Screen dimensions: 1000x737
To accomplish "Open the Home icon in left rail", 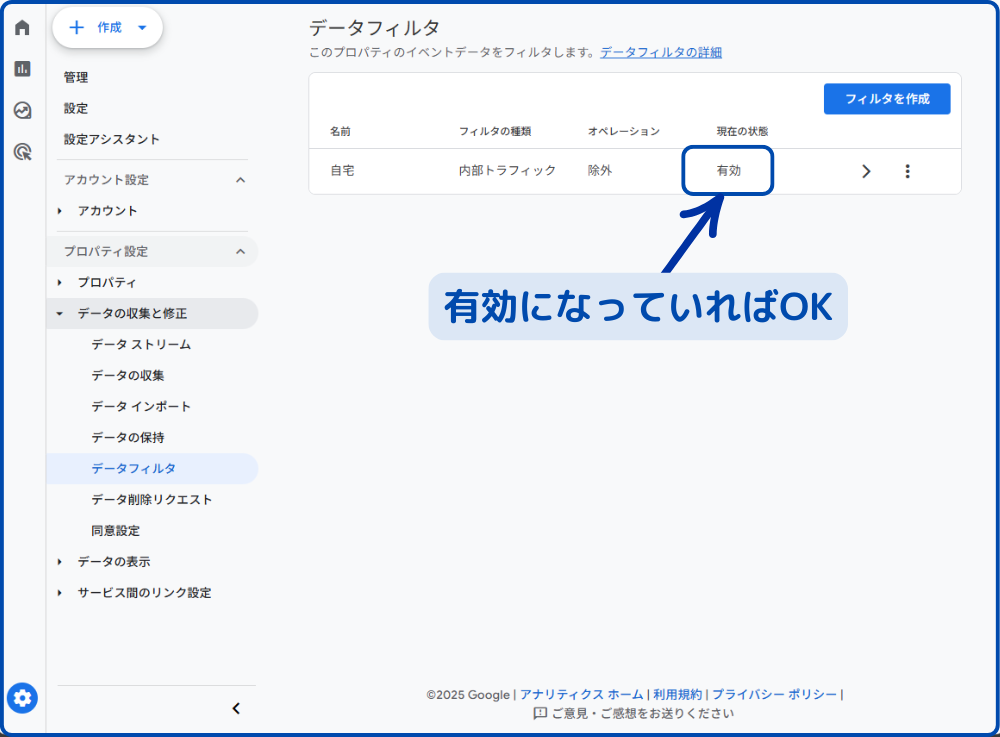I will [22, 28].
